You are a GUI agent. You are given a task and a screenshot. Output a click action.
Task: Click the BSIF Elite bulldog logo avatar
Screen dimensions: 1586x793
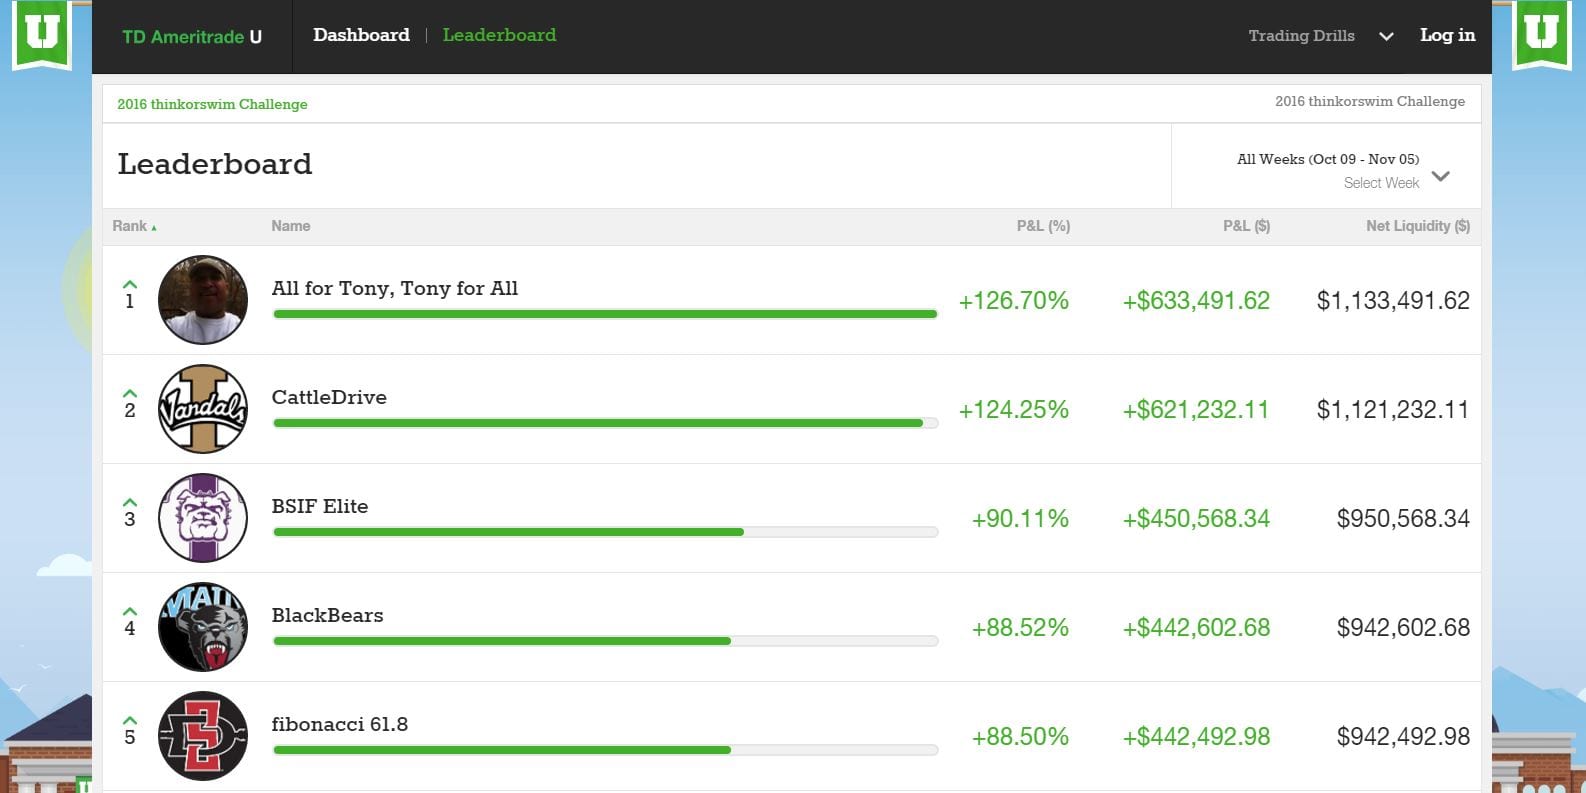203,518
